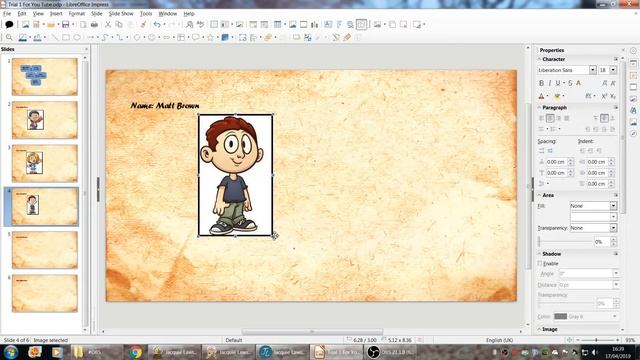The image size is (640, 360).
Task: Enable the Shadow checkbox
Action: (540, 264)
